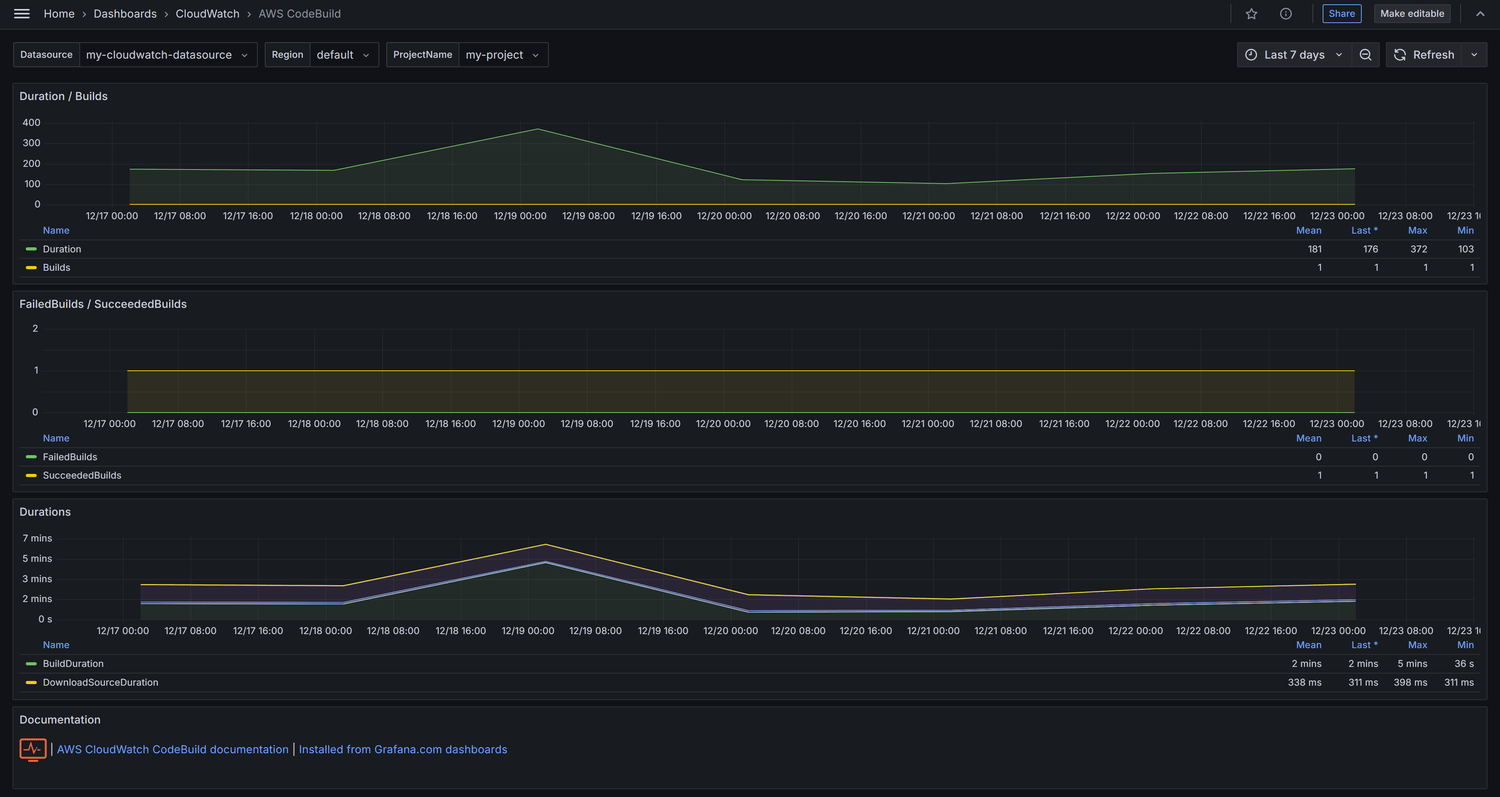This screenshot has height=797, width=1500.
Task: Click the CloudWatch documentation monitor icon
Action: (x=33, y=749)
